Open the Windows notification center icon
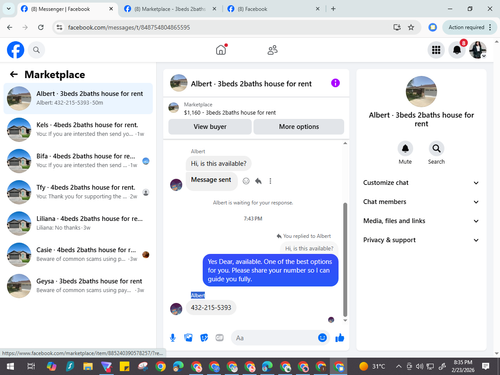Viewport: 500px width, 375px height. click(x=486, y=367)
